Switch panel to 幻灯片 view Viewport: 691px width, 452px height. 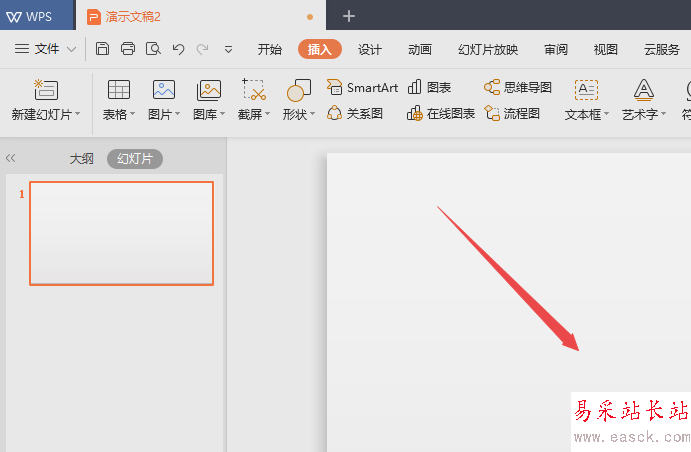135,159
